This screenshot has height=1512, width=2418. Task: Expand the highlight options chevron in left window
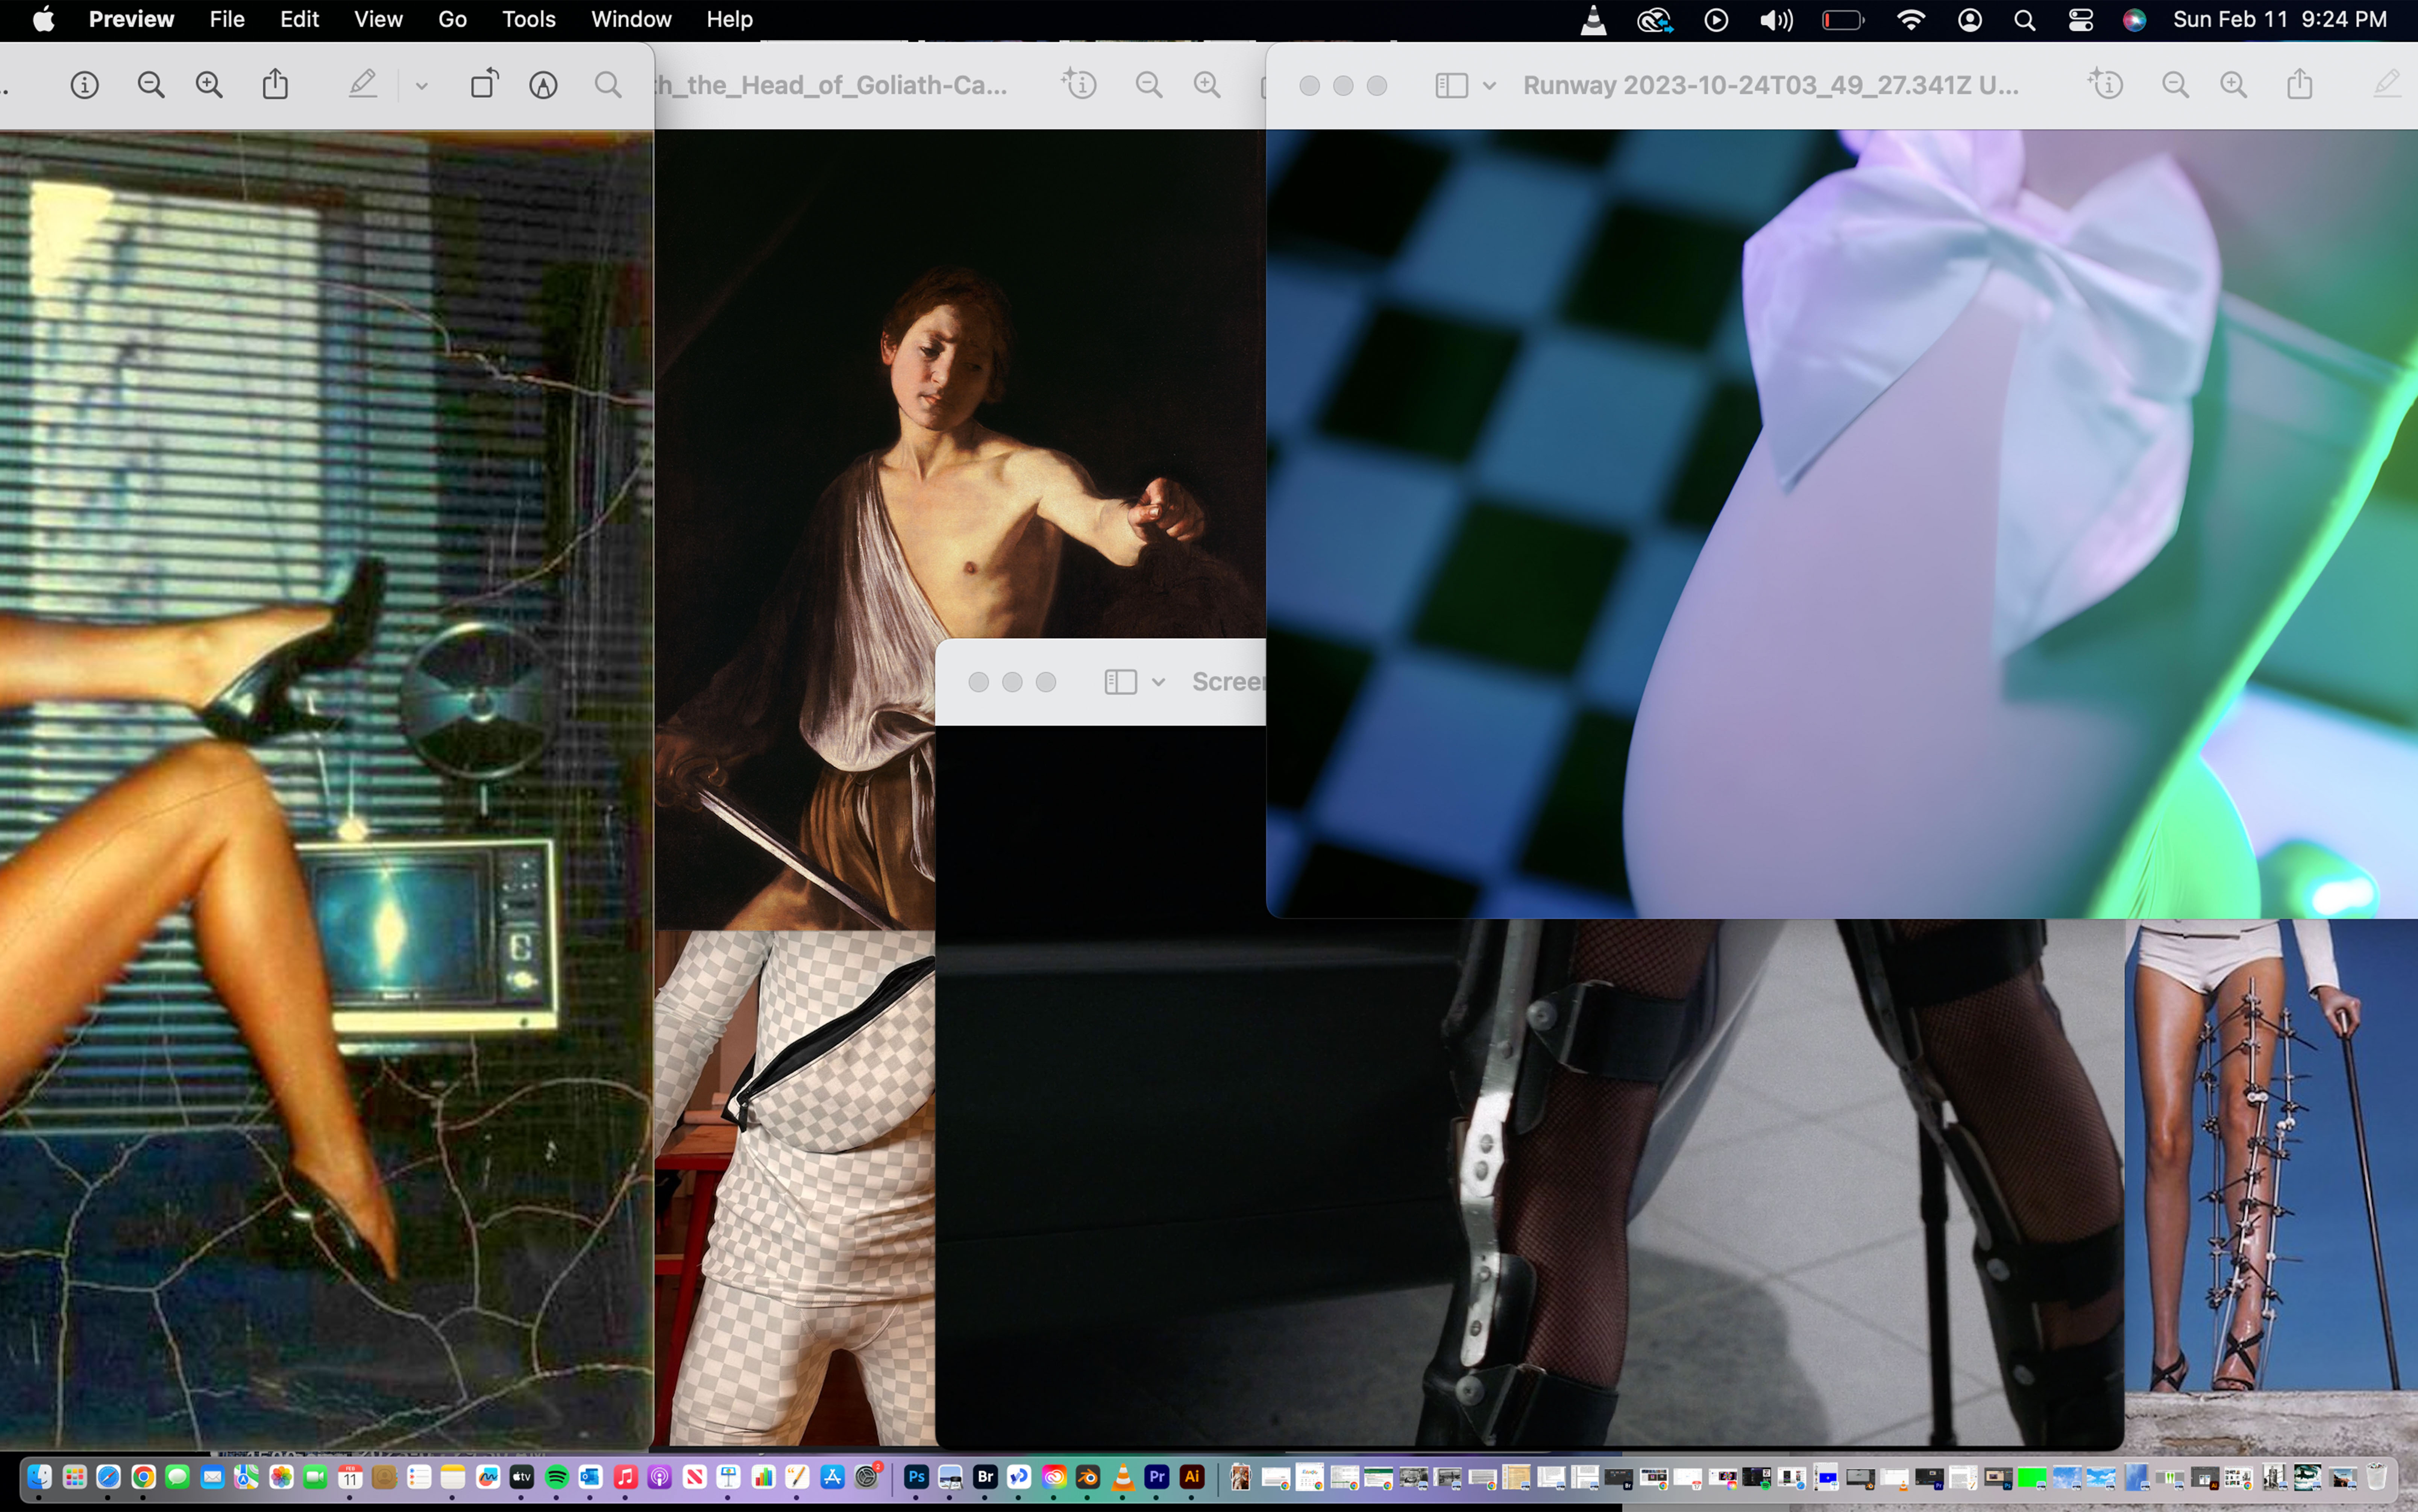coord(421,87)
